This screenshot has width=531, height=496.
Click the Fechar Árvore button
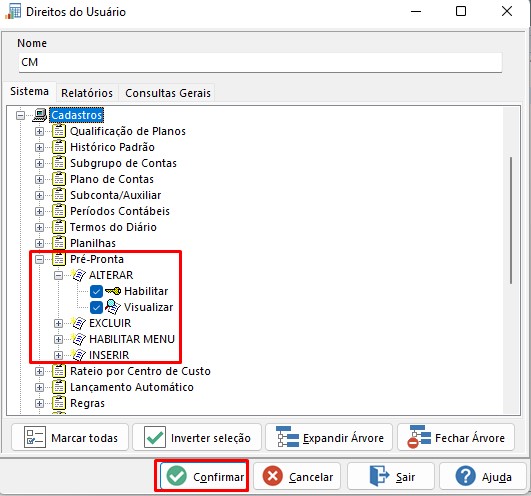pos(456,437)
